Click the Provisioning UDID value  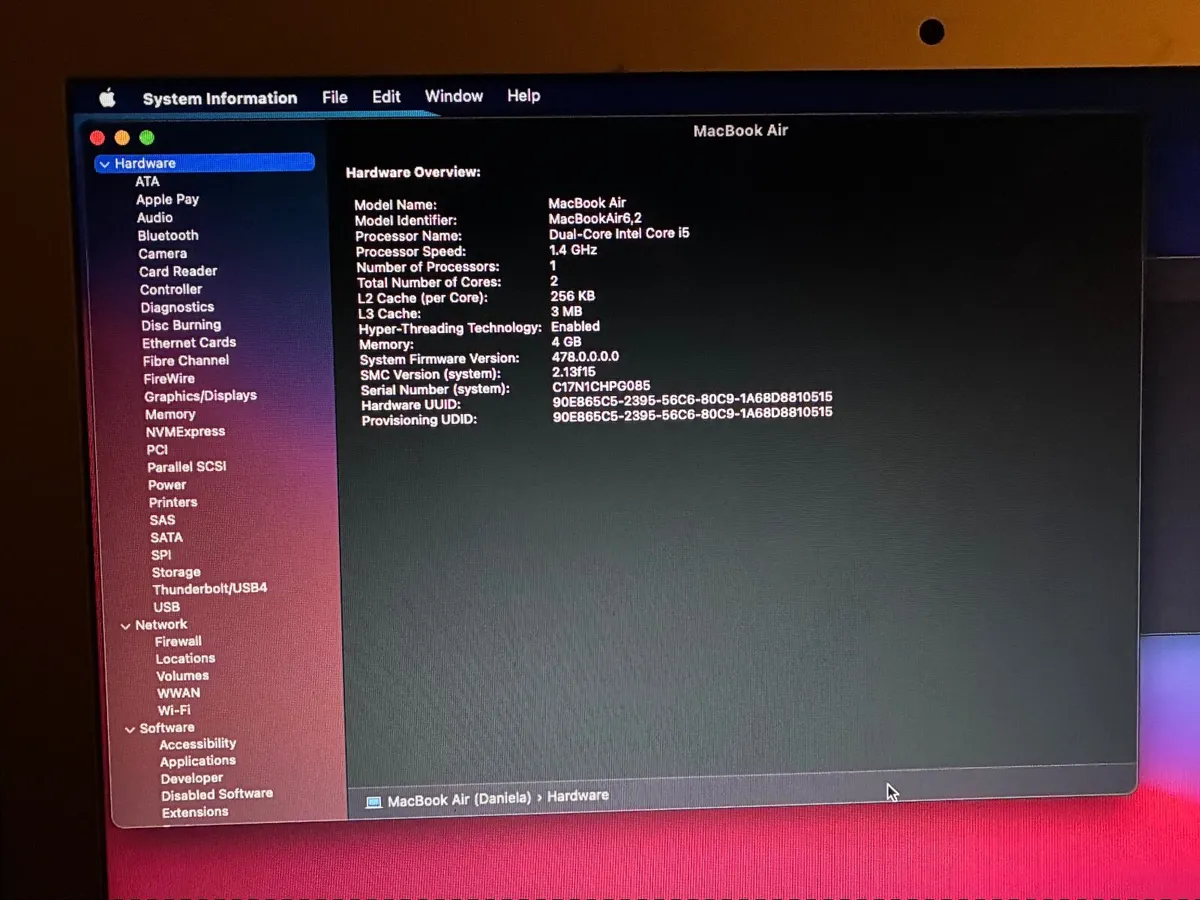point(693,414)
